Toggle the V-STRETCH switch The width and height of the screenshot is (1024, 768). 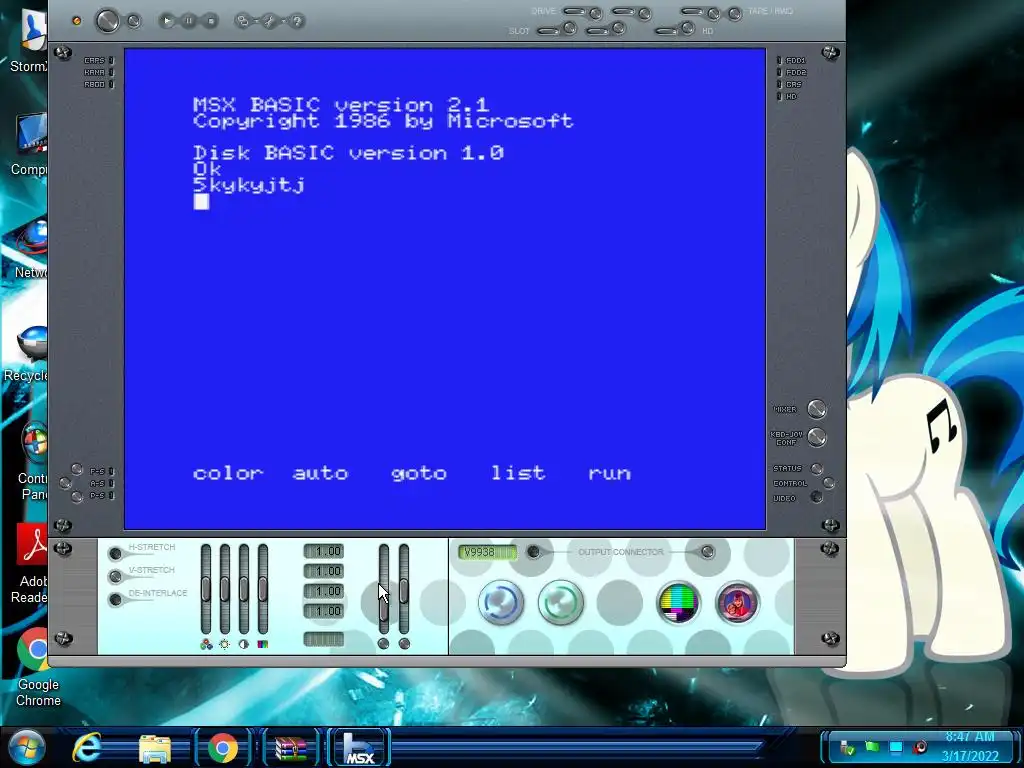coord(116,577)
